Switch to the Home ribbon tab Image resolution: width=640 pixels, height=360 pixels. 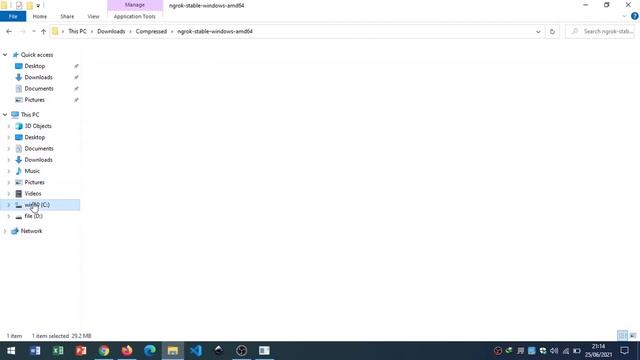40,16
